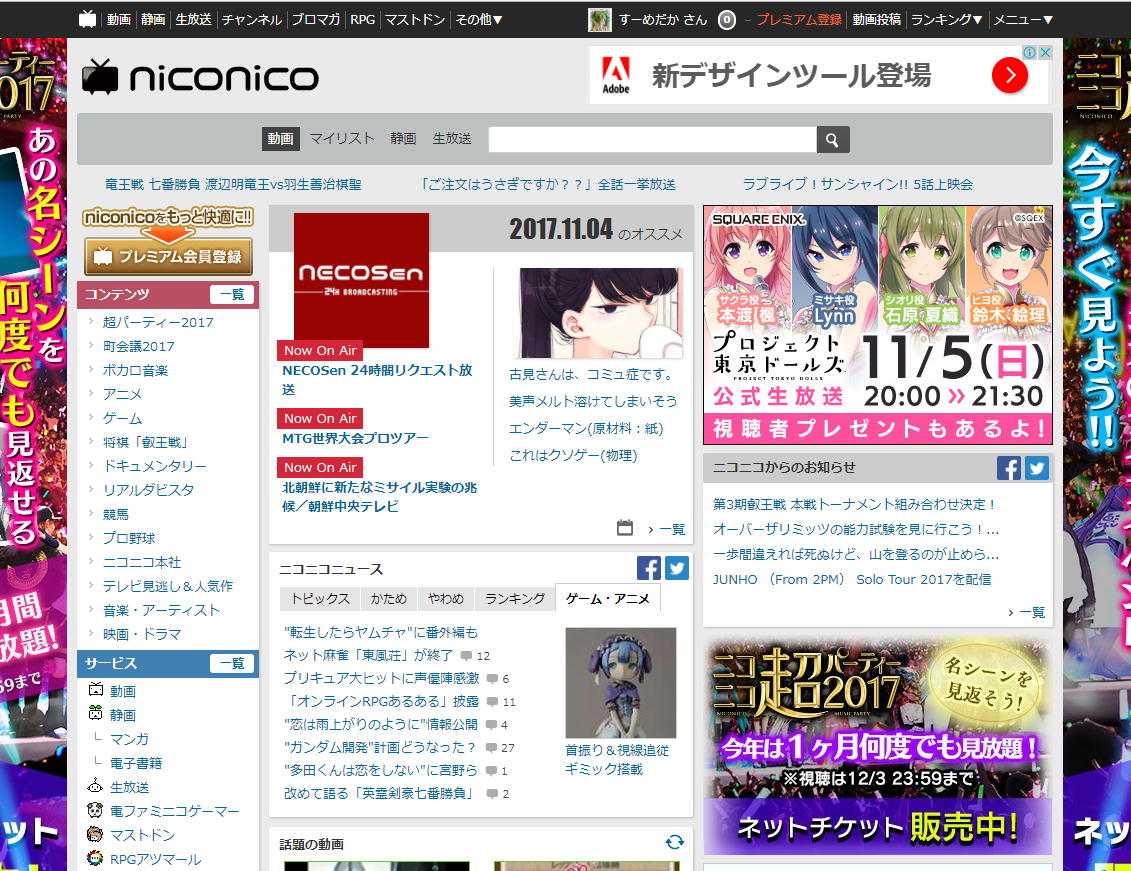Open サービス 一覧 button
Viewport: 1131px width, 871px height.
pos(232,663)
